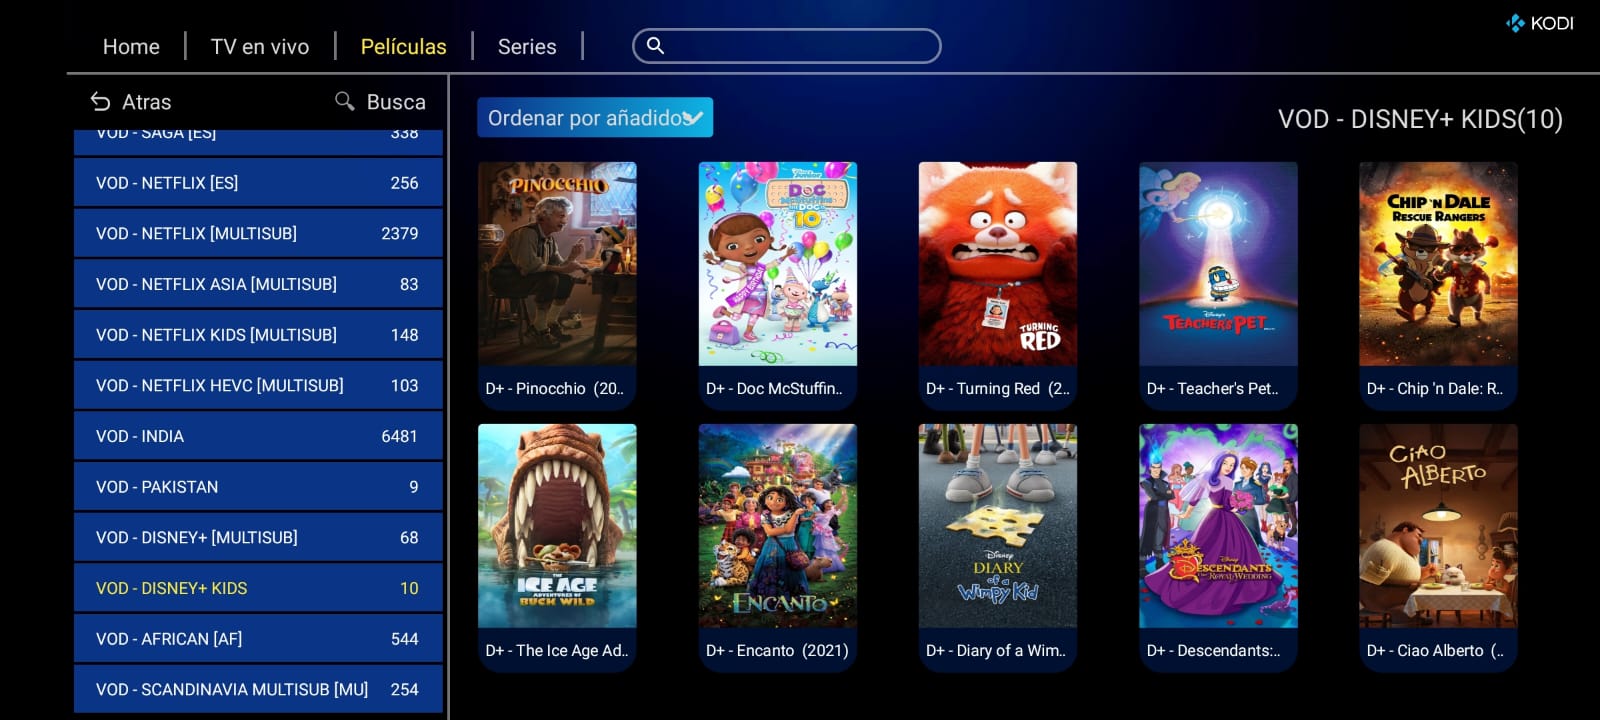Viewport: 1600px width, 720px height.
Task: Open the Ice Age Buck Wild poster
Action: click(557, 526)
